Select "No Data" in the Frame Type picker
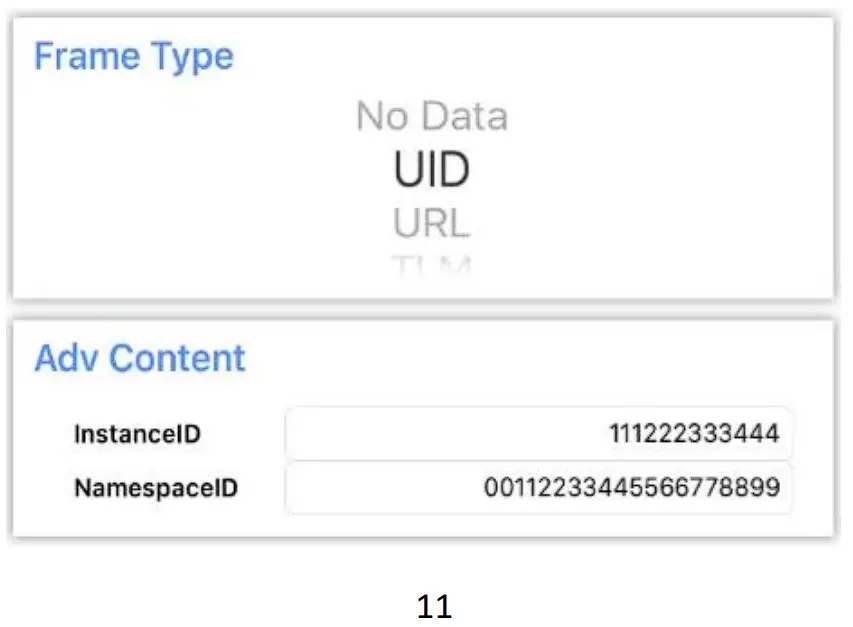 click(431, 117)
